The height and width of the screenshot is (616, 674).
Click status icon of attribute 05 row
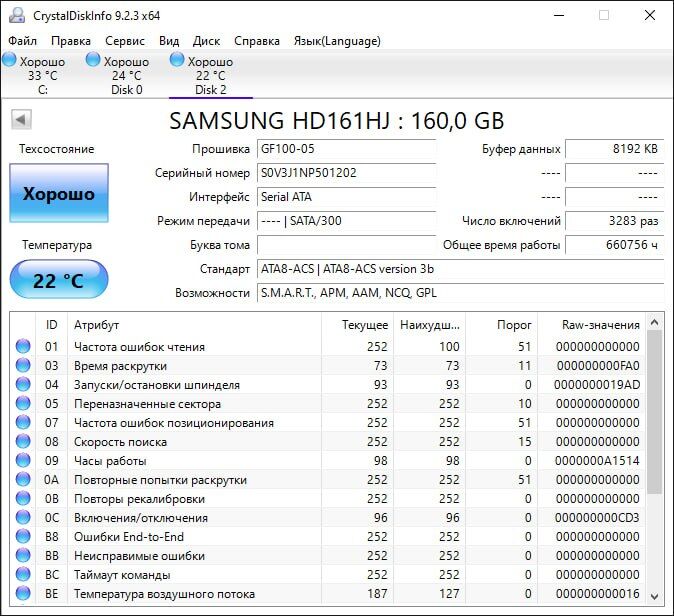[23, 404]
